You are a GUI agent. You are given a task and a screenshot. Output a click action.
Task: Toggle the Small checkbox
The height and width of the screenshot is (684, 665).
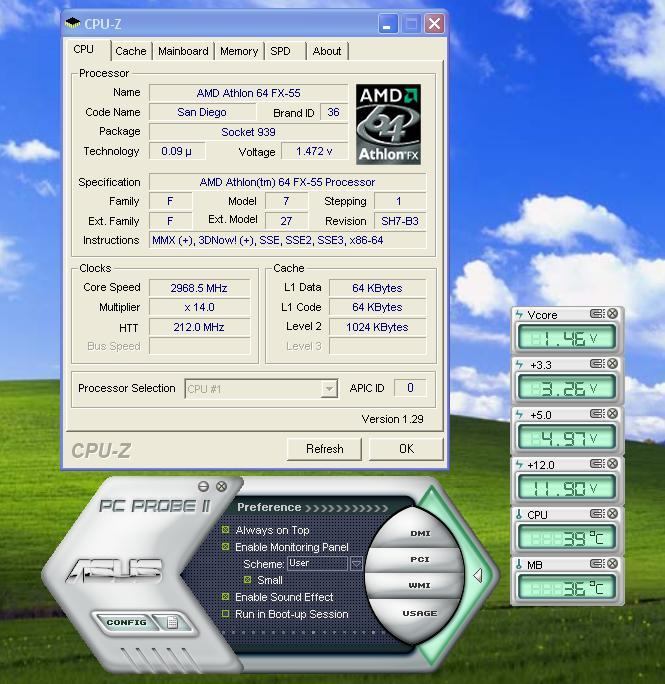click(x=247, y=580)
